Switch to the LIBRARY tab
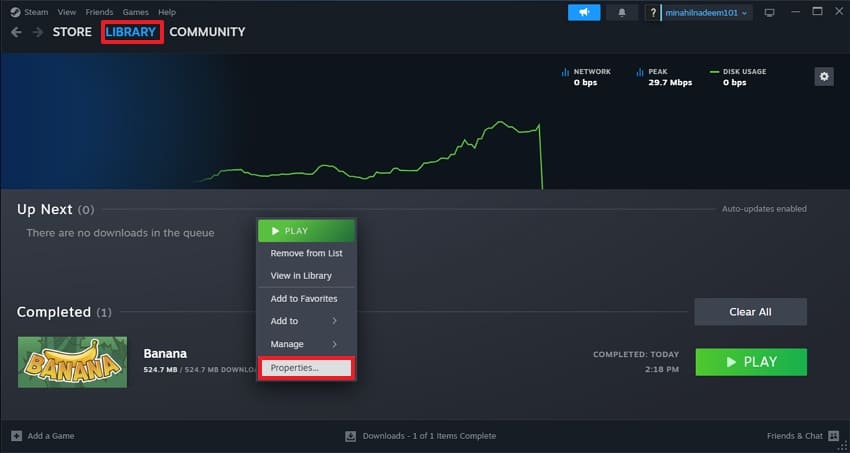 [x=131, y=32]
